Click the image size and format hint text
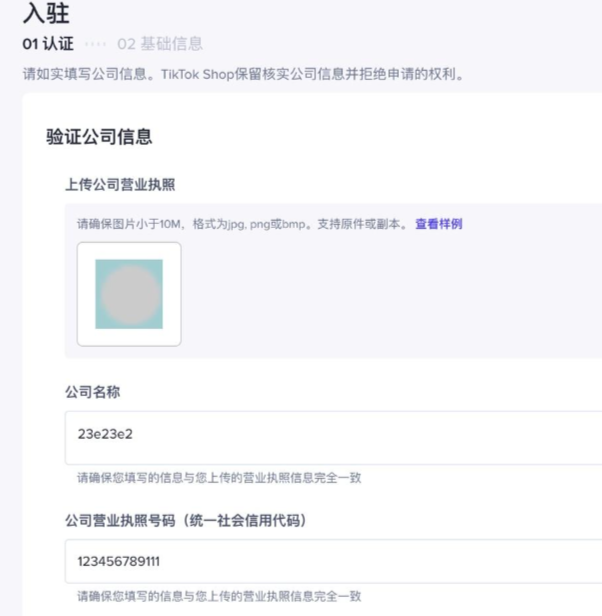602x616 pixels. (x=240, y=224)
